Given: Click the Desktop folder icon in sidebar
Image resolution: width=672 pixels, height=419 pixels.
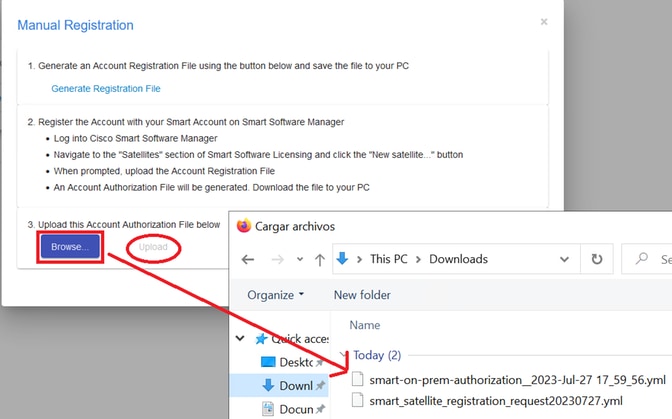Looking at the screenshot, I should (x=268, y=362).
